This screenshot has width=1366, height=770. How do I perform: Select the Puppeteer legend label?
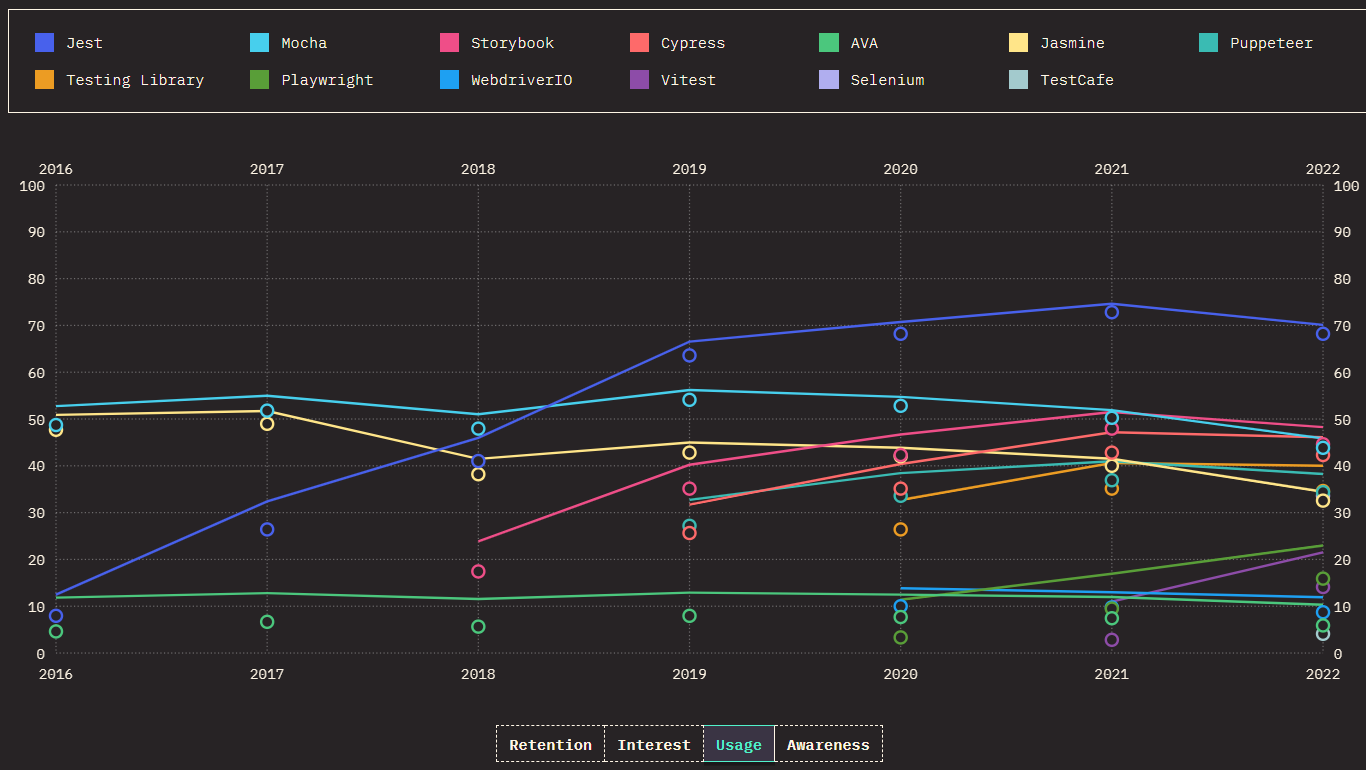click(1271, 43)
